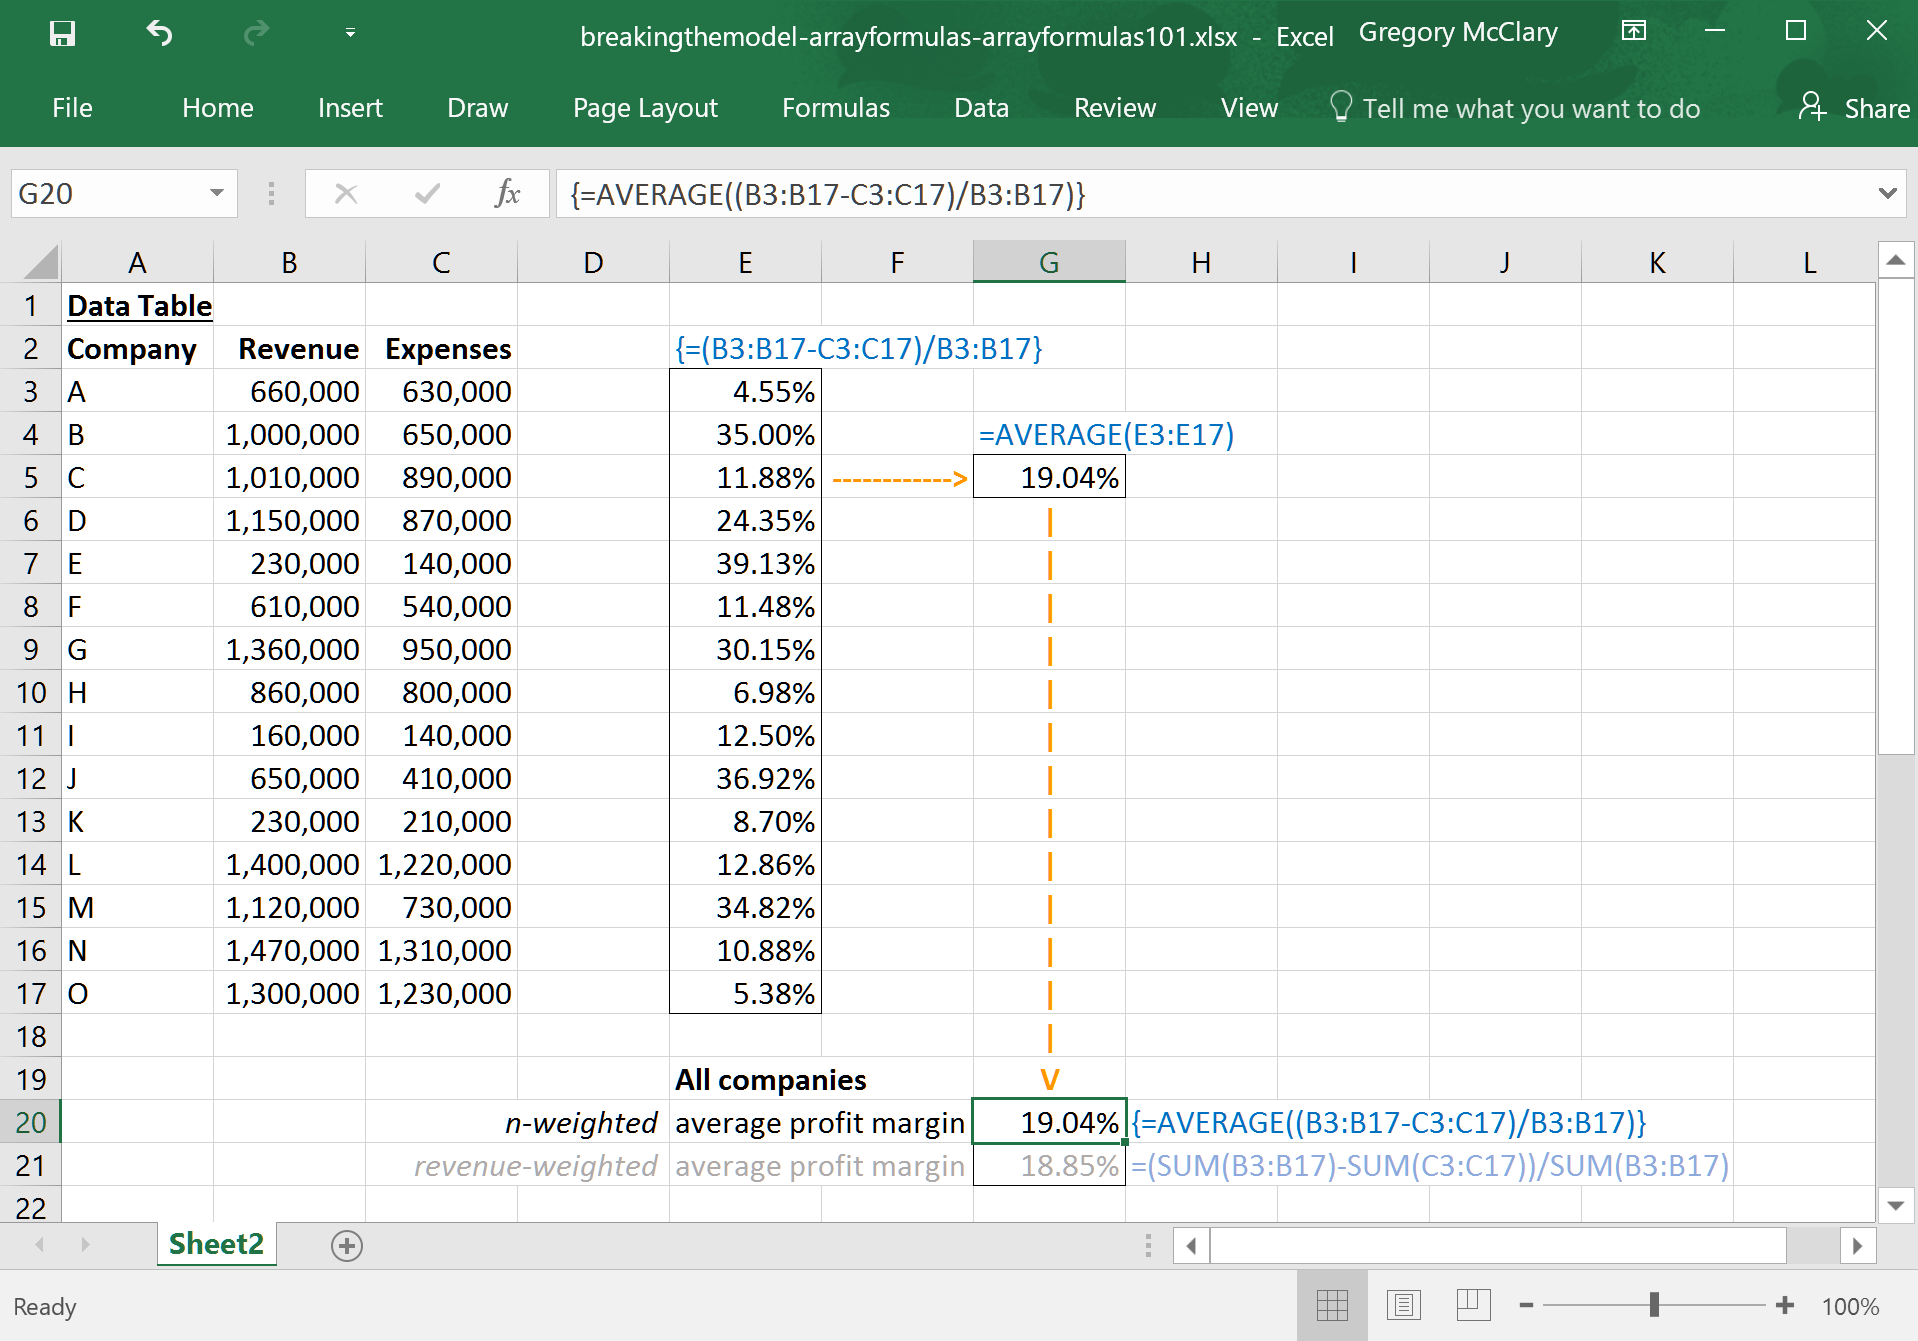
Task: Cancel the formula entry with the X icon
Action: 345,193
